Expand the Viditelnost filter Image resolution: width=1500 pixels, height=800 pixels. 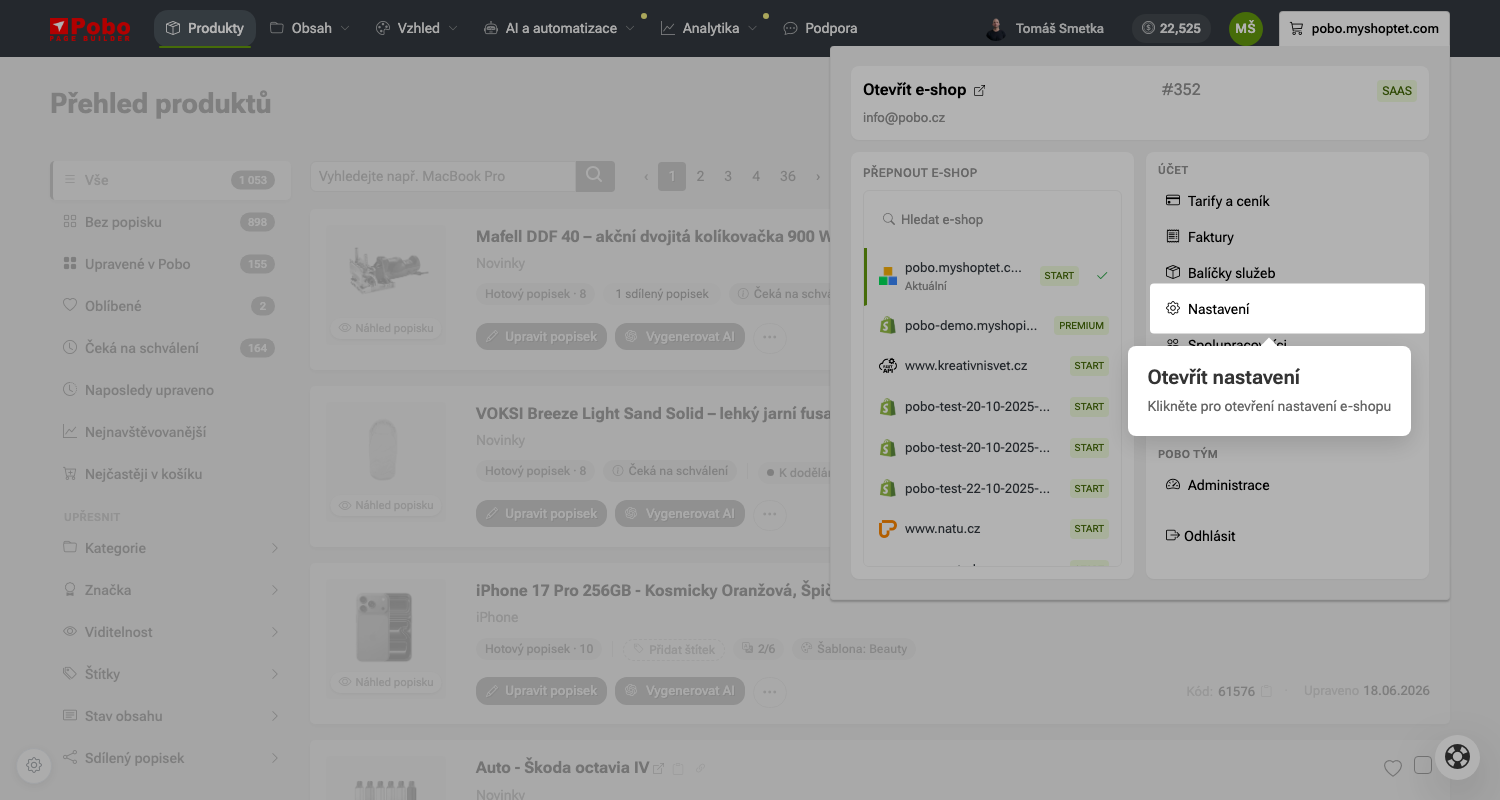pos(170,632)
